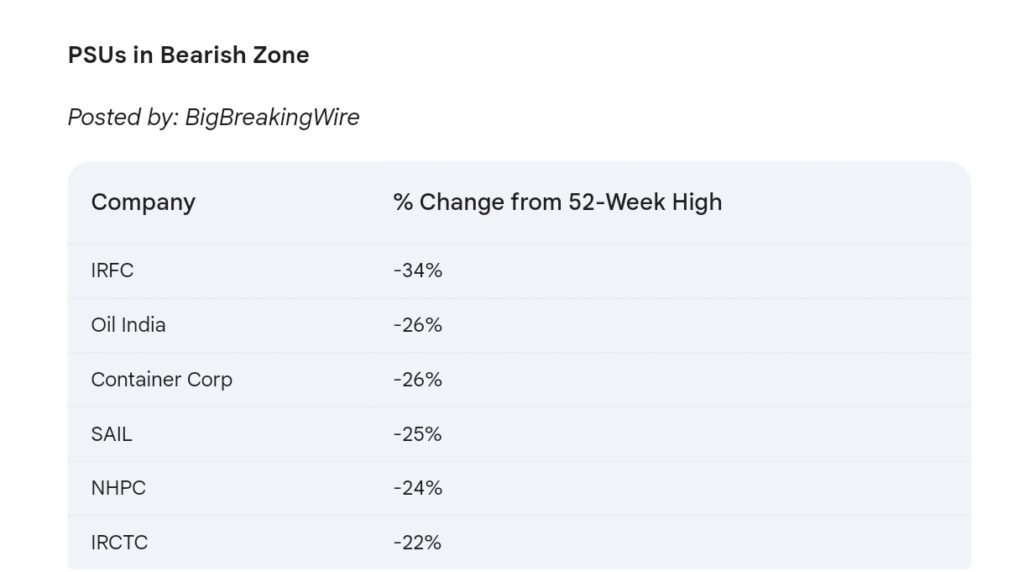Click the SAIL company cell

pyautogui.click(x=111, y=434)
